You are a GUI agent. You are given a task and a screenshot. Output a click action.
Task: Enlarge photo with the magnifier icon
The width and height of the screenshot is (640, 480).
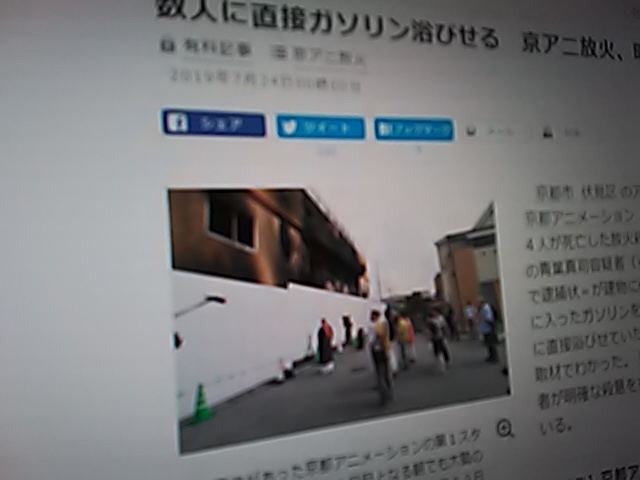[x=505, y=428]
